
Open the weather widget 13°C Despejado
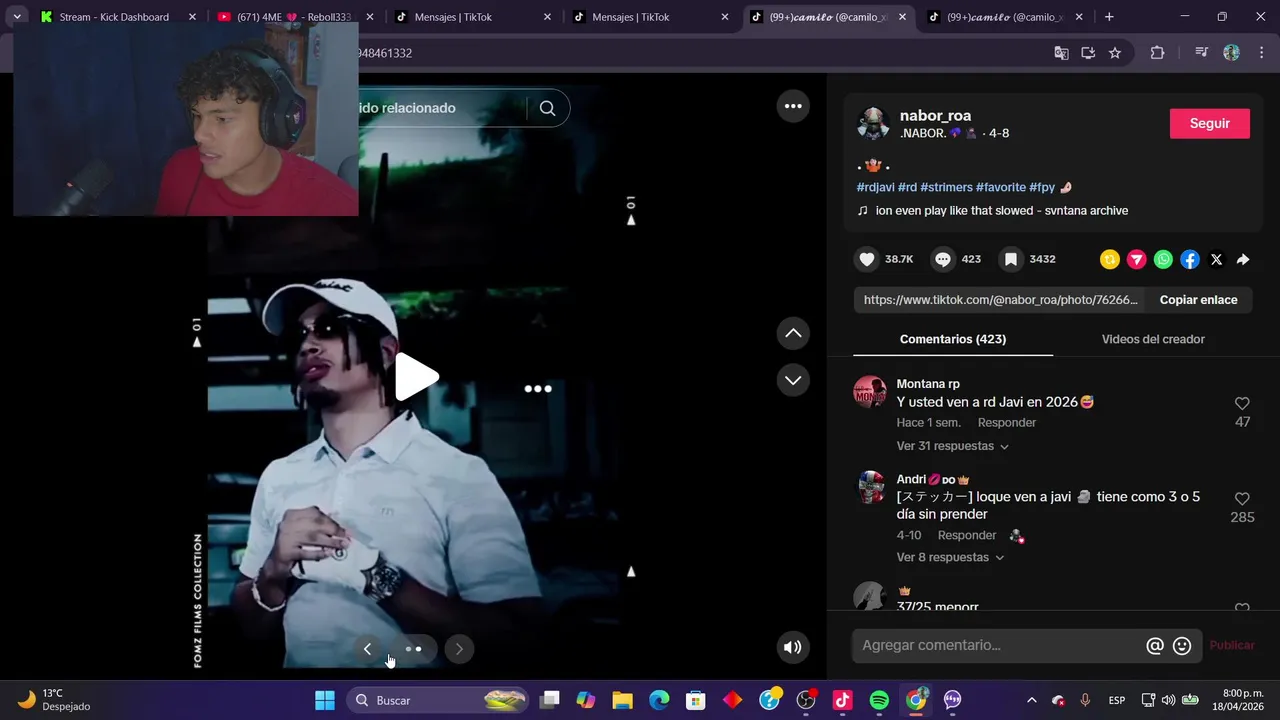(x=55, y=700)
